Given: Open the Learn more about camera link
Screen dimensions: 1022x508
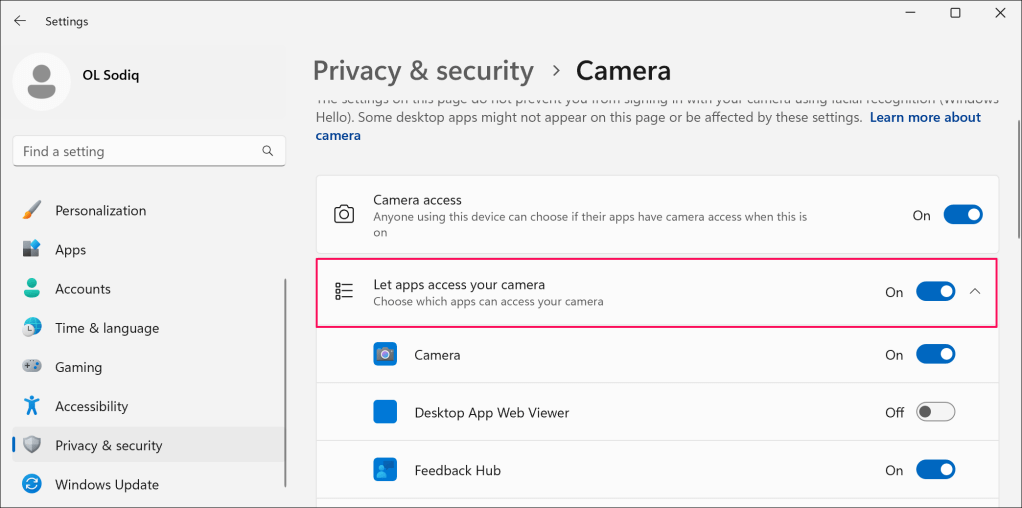Looking at the screenshot, I should point(924,118).
